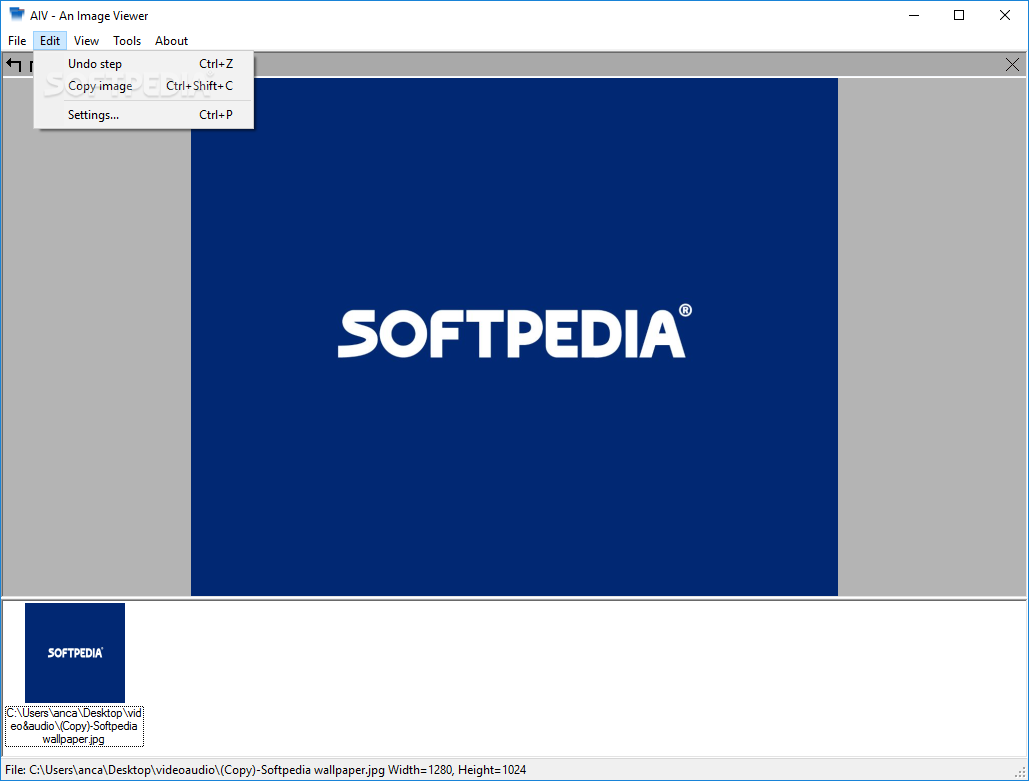Open Settings... from Edit menu
This screenshot has height=781, width=1029.
coord(144,115)
